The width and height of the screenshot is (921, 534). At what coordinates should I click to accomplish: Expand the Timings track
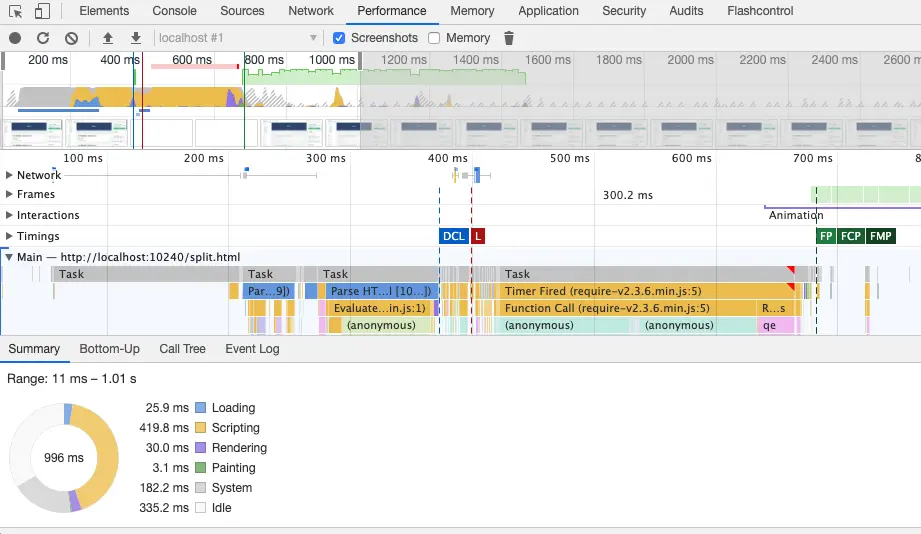[x=9, y=236]
